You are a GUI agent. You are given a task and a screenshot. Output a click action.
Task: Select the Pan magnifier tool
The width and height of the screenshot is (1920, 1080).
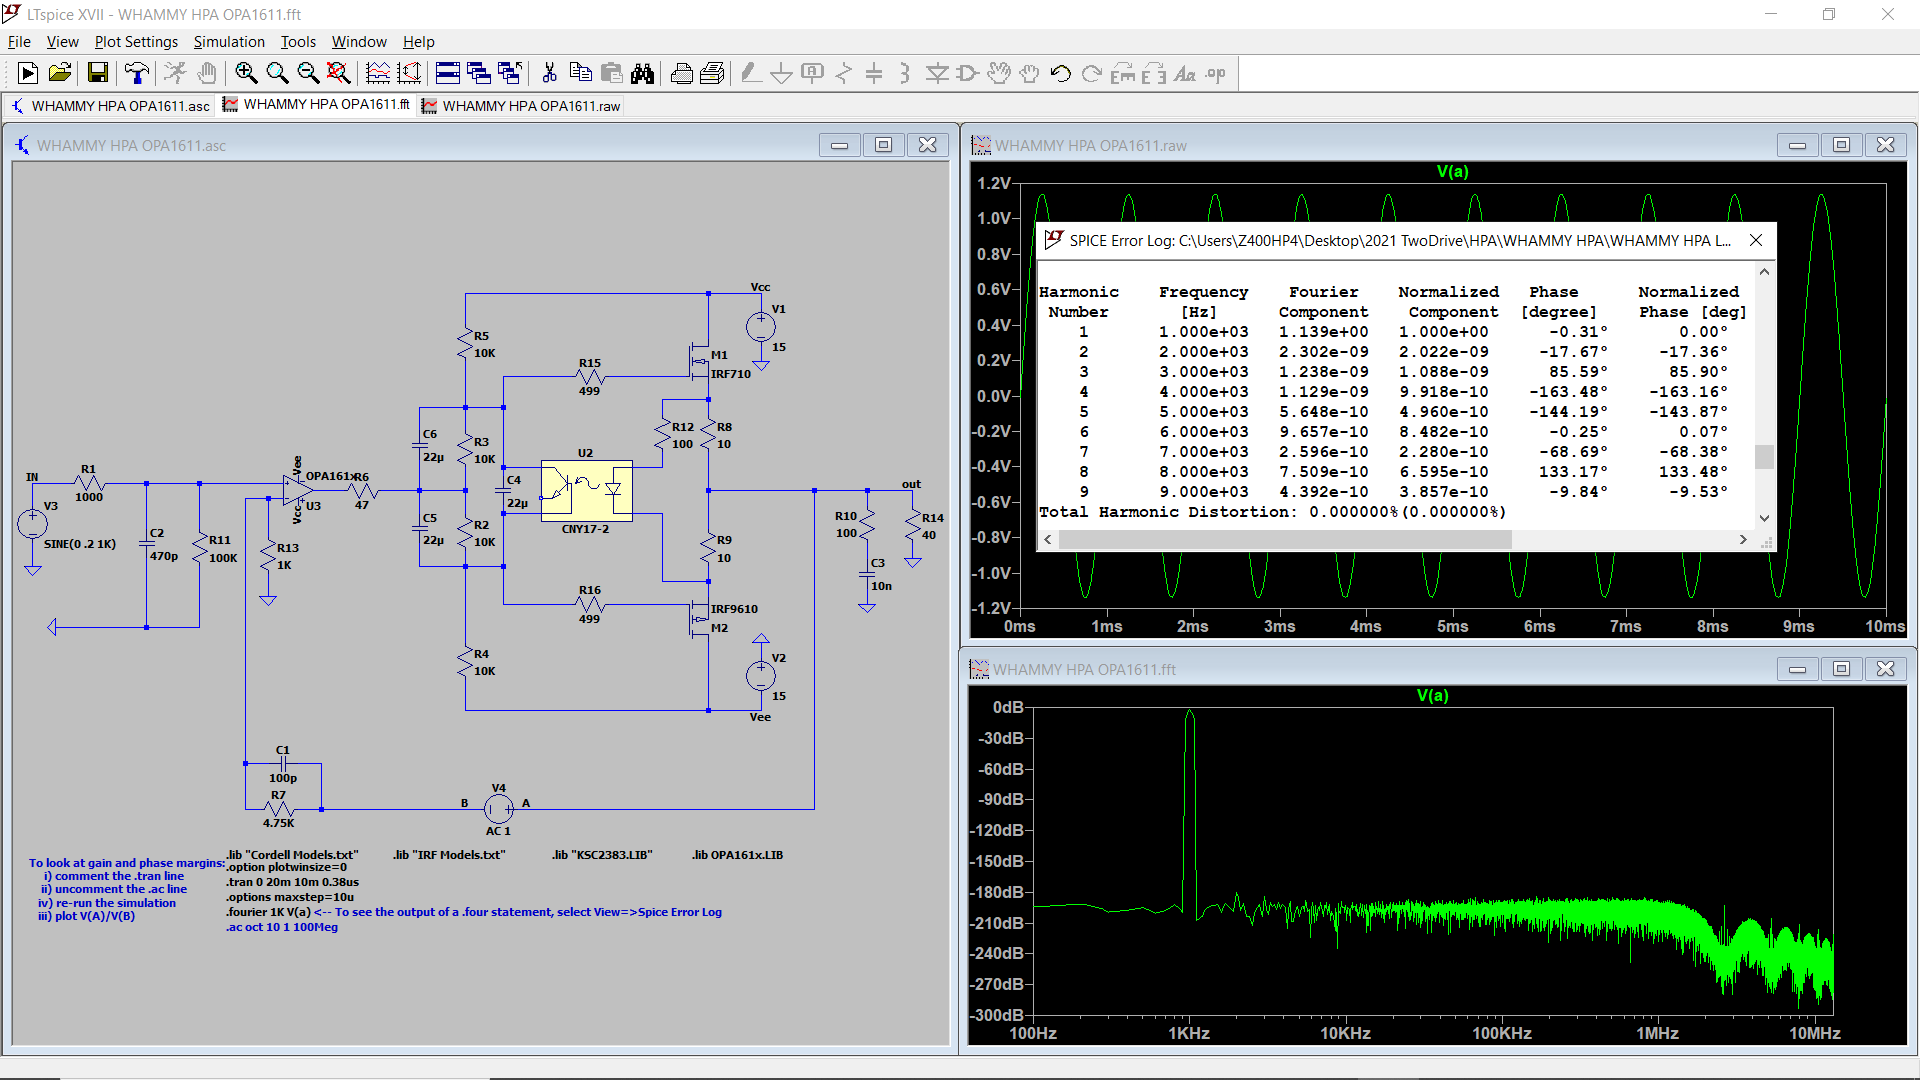click(277, 73)
